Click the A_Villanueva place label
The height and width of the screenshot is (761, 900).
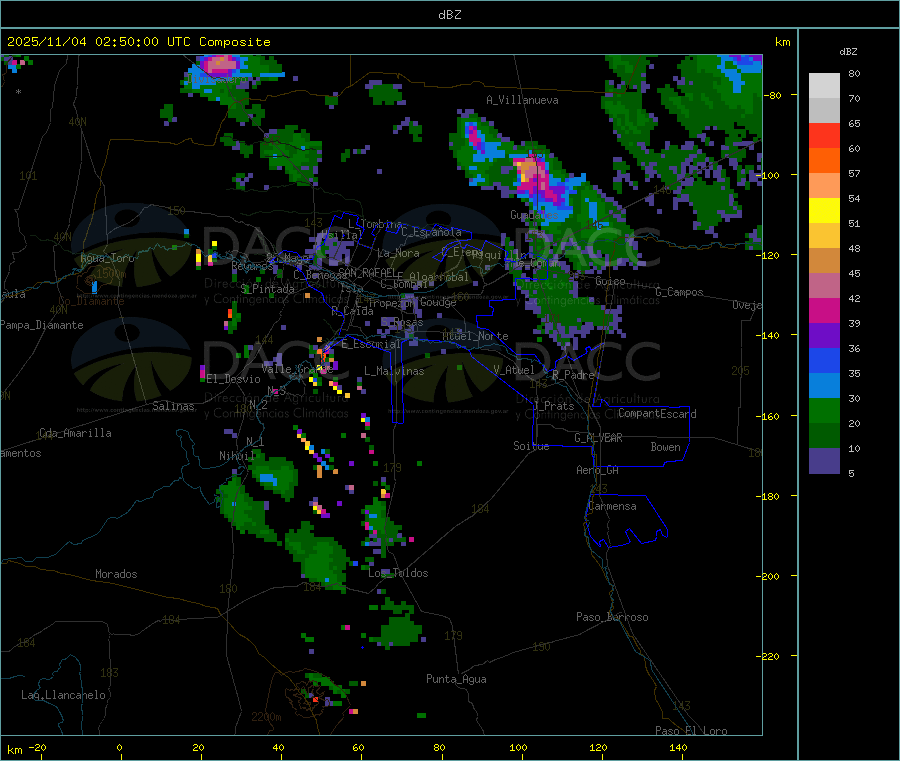point(522,100)
